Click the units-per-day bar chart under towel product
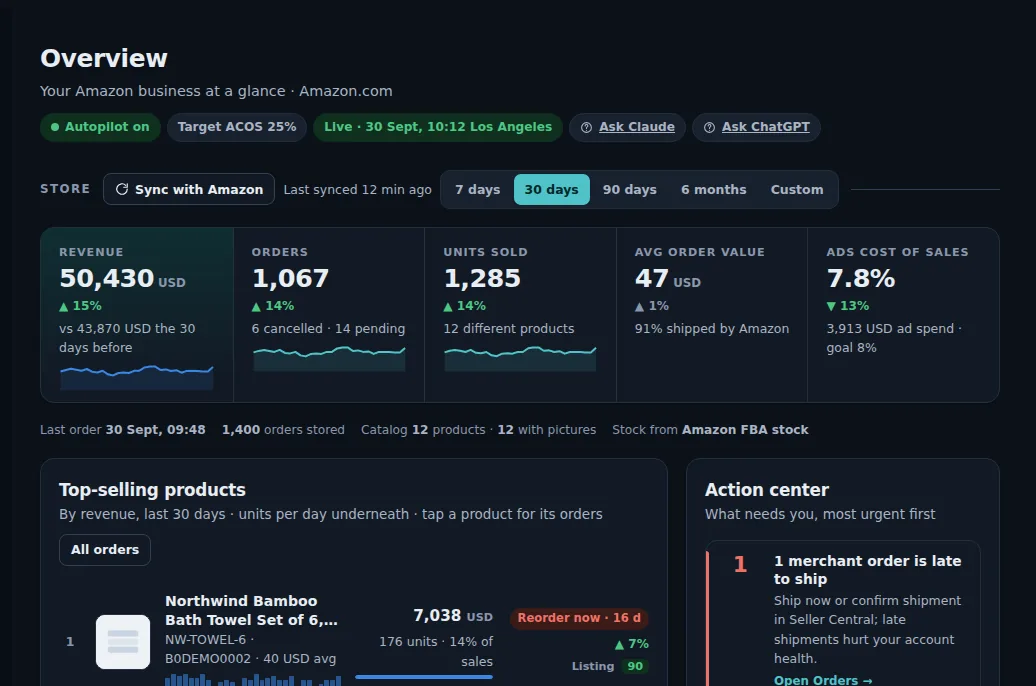 tap(253, 679)
